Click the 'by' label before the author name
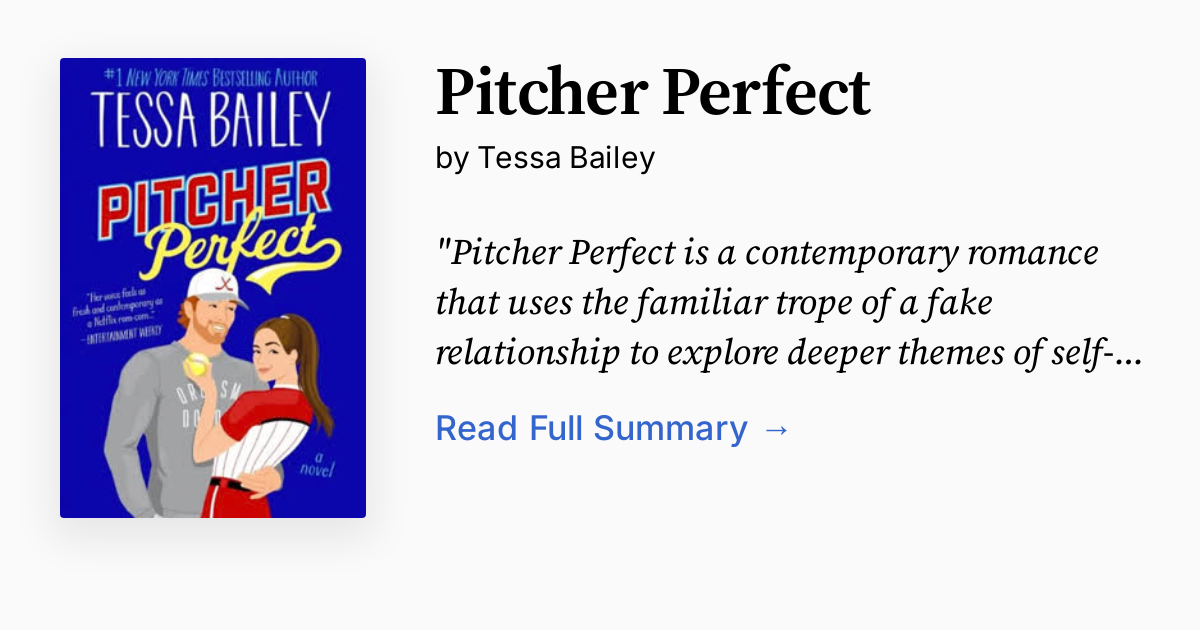 453,157
